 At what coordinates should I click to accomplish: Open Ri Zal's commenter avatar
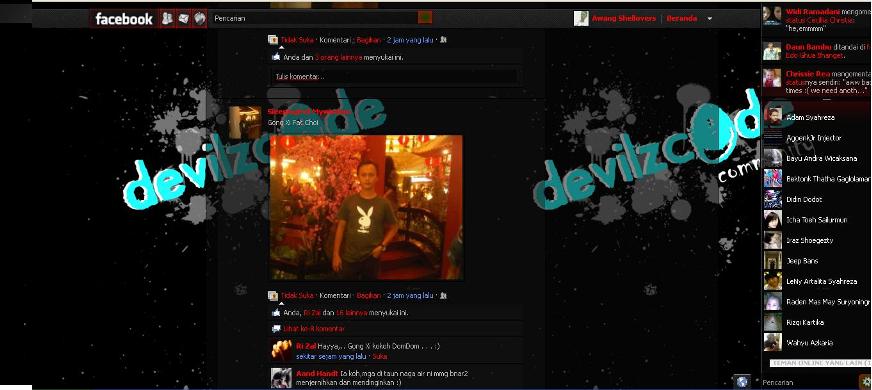[x=282, y=350]
